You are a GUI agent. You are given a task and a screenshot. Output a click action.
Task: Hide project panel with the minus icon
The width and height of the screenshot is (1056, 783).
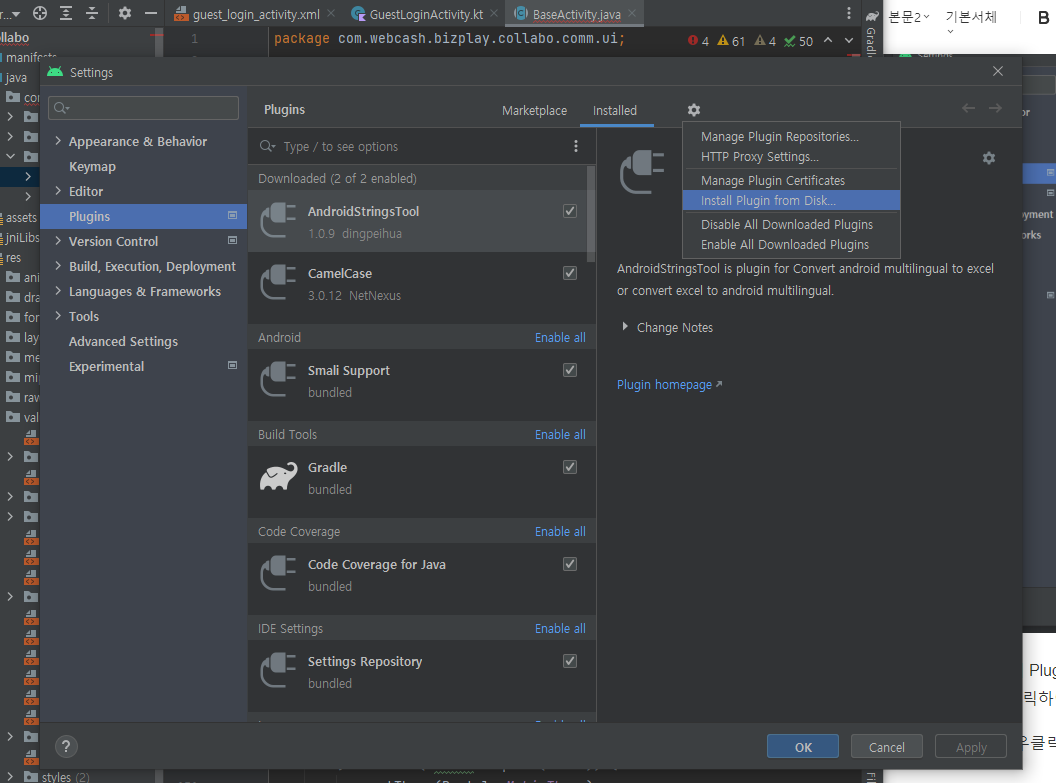coord(151,13)
